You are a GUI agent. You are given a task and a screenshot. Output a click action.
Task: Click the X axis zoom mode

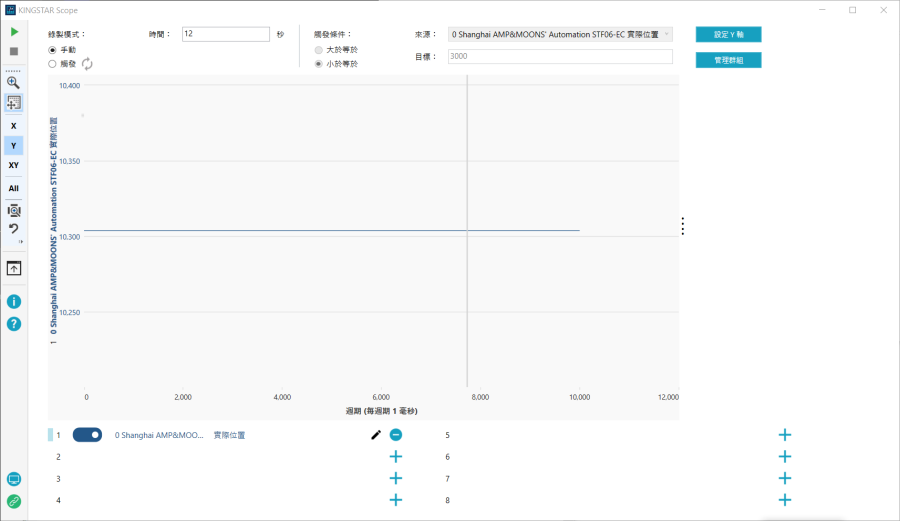tap(14, 126)
